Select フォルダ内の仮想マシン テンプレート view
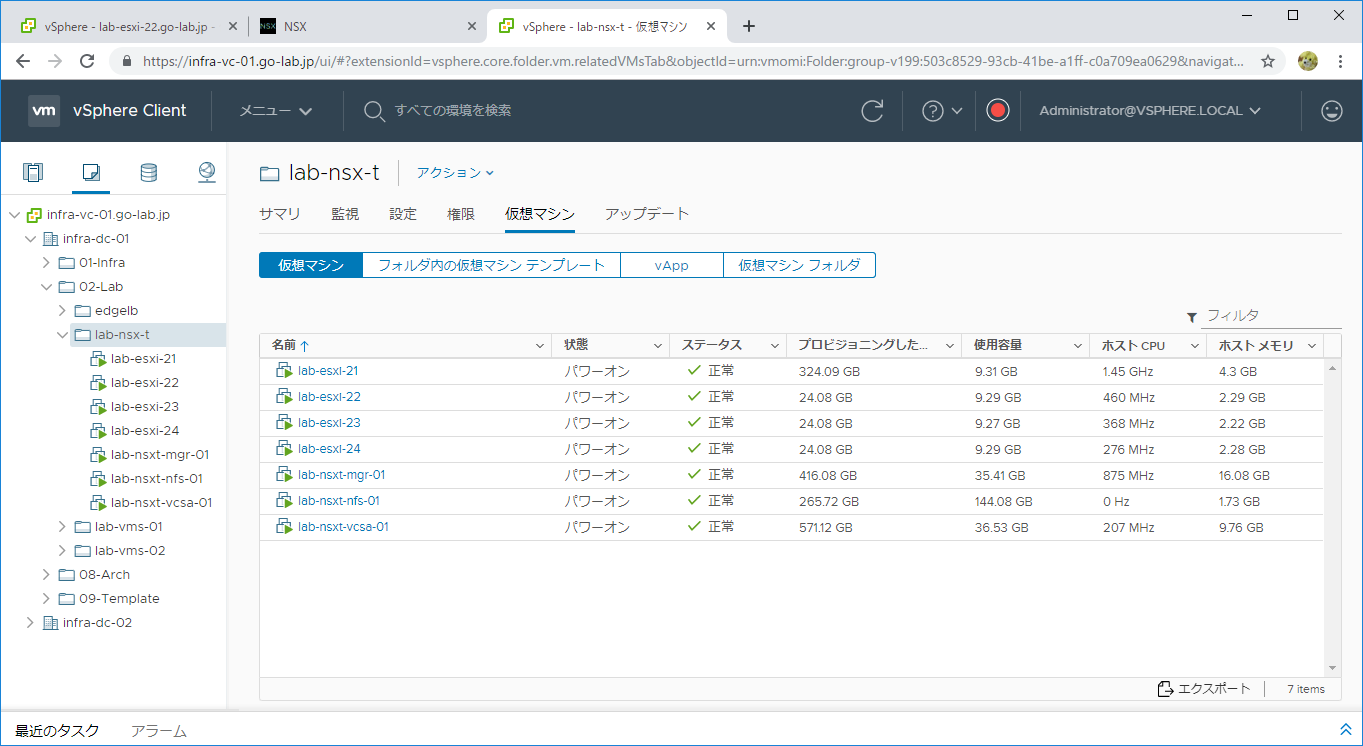 (x=491, y=265)
